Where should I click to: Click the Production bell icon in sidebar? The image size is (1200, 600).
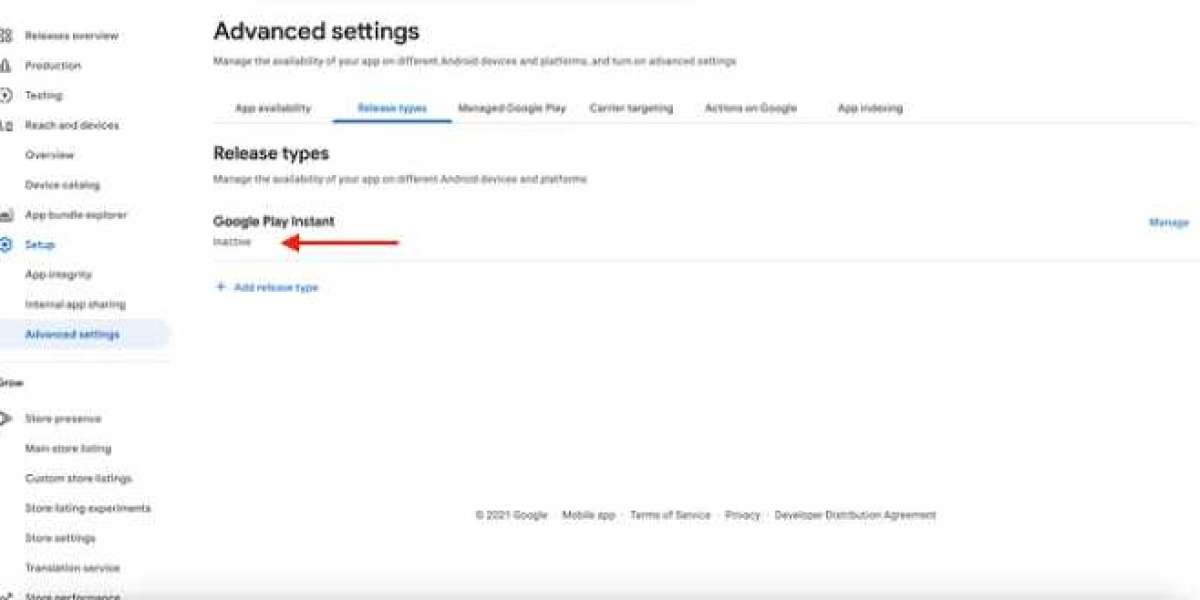(6, 66)
